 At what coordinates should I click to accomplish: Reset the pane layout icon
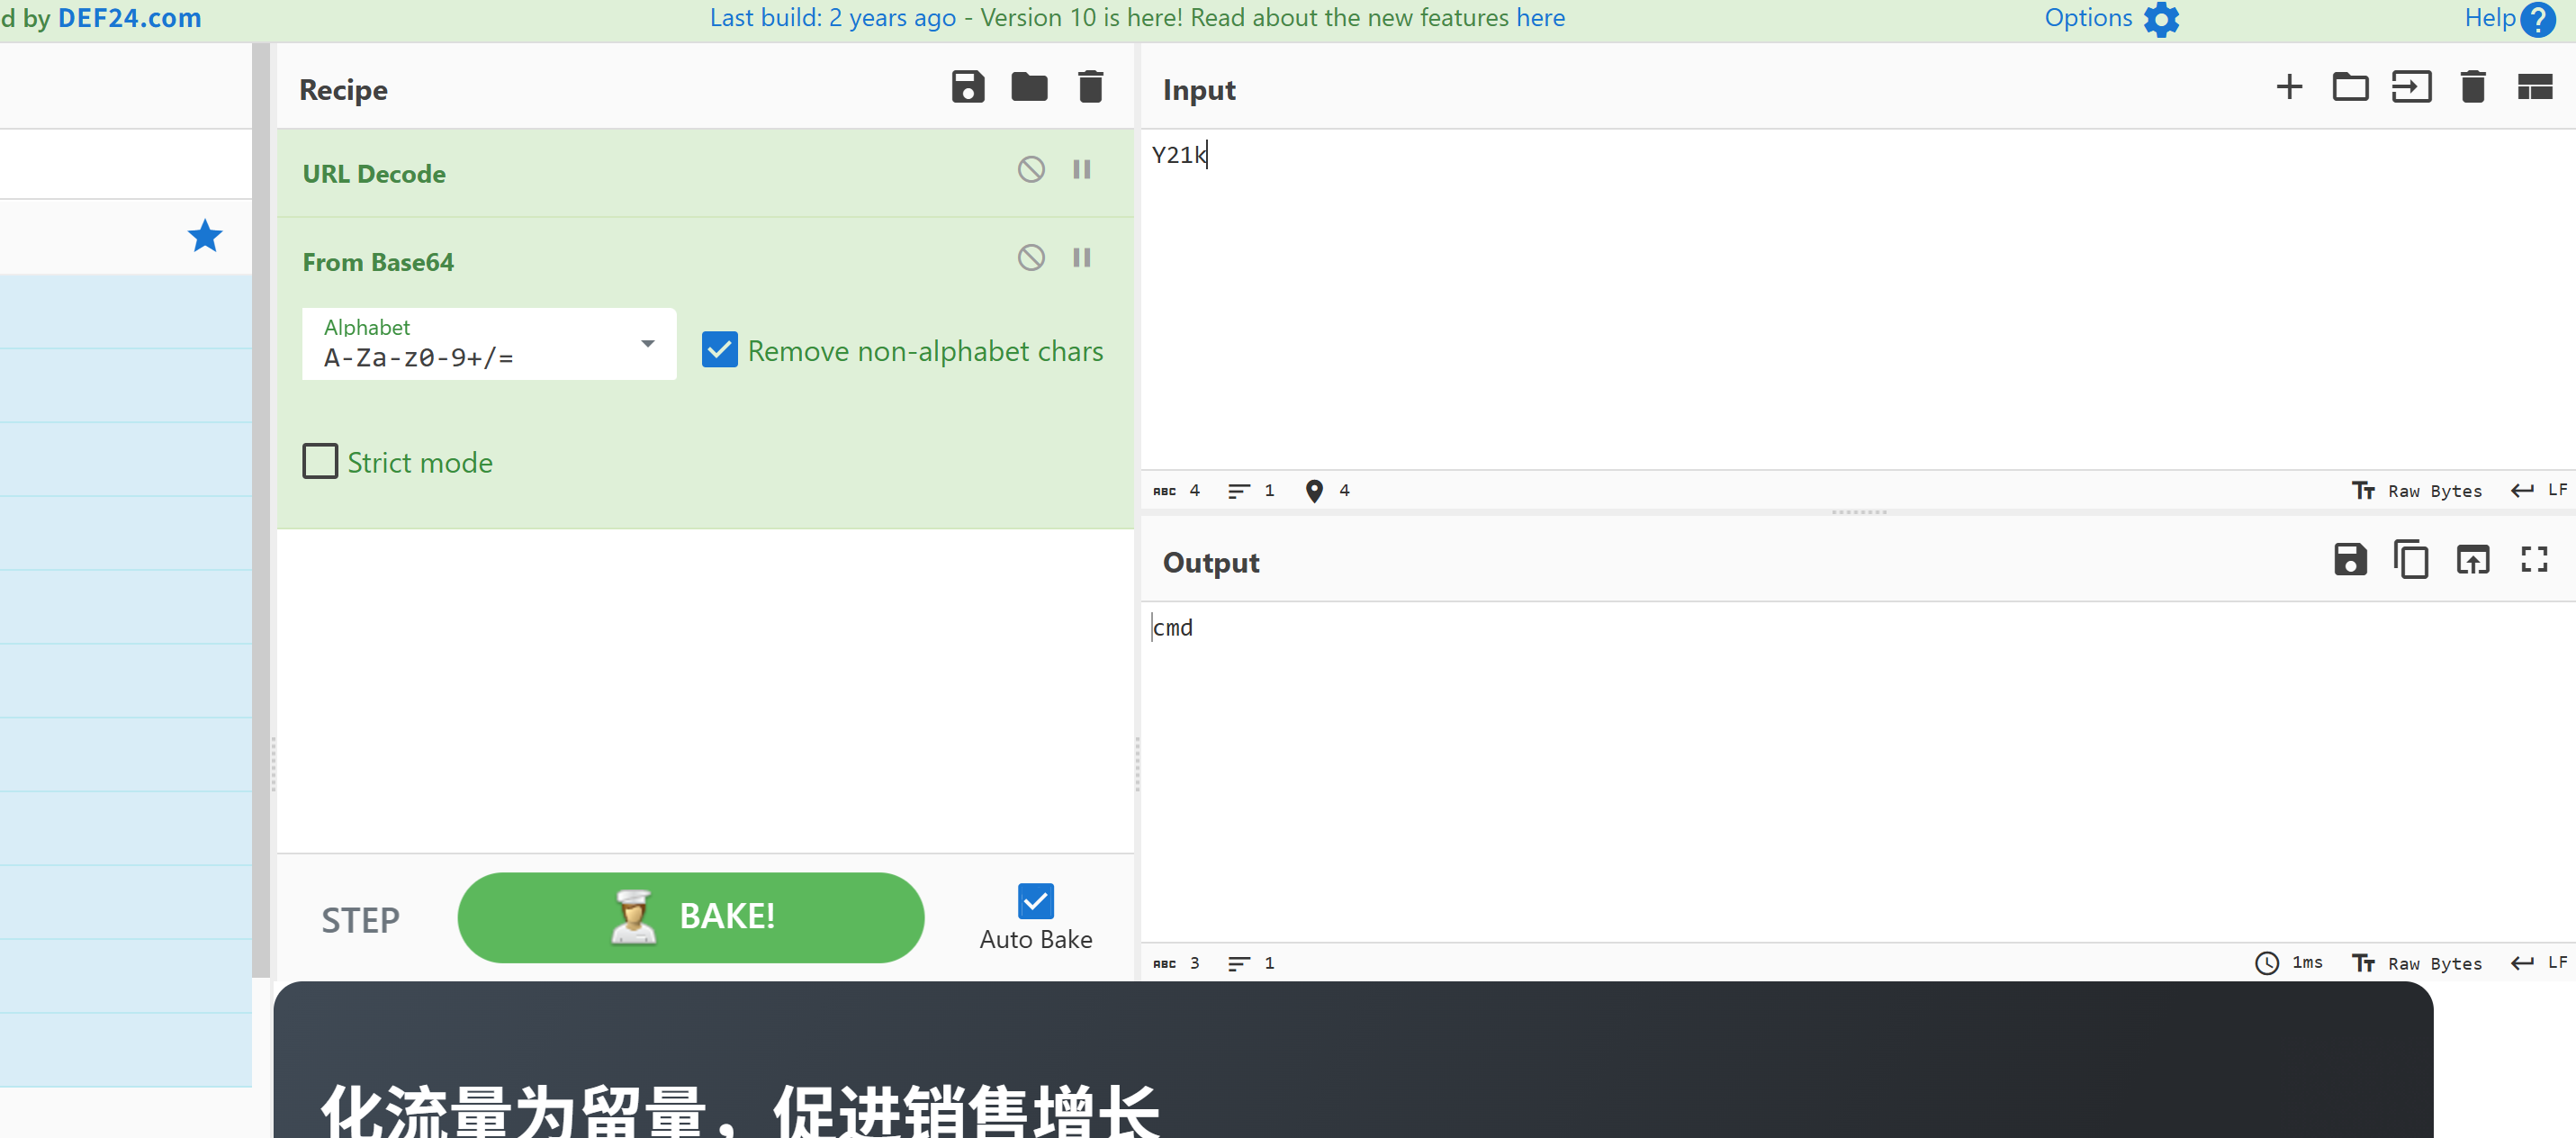[x=2534, y=87]
